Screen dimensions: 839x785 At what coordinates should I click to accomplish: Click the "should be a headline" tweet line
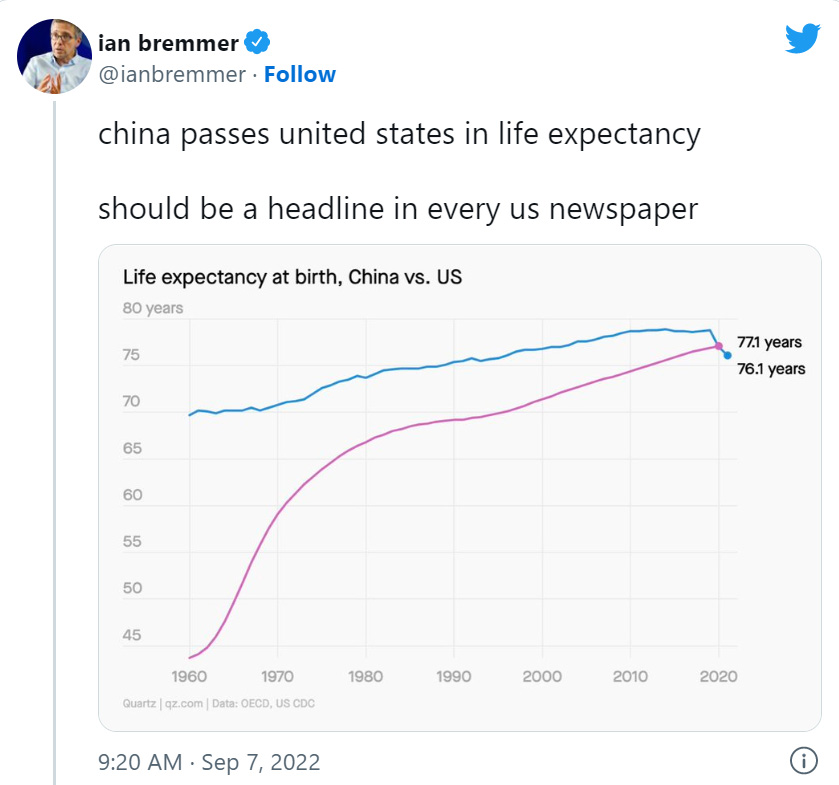click(x=397, y=209)
